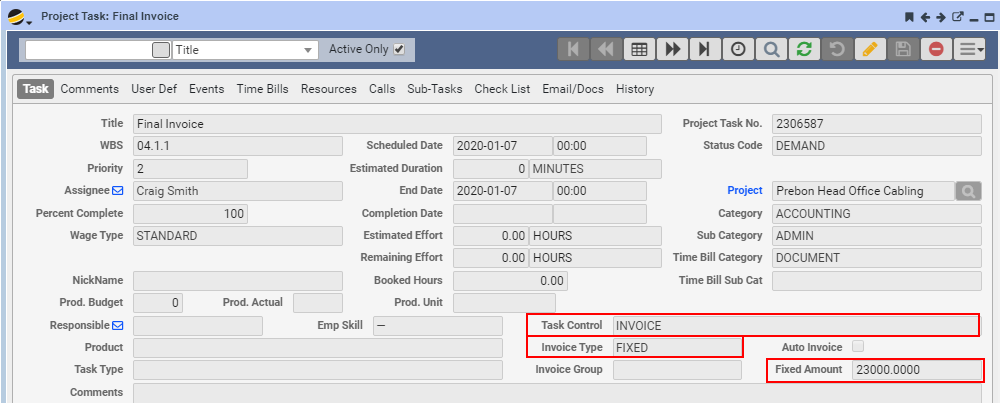The image size is (1000, 403).
Task: Jump to the last record
Action: (705, 49)
